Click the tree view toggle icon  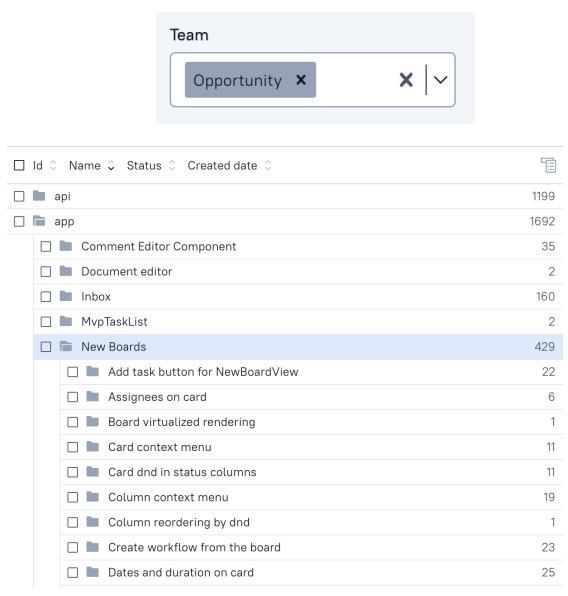[548, 165]
